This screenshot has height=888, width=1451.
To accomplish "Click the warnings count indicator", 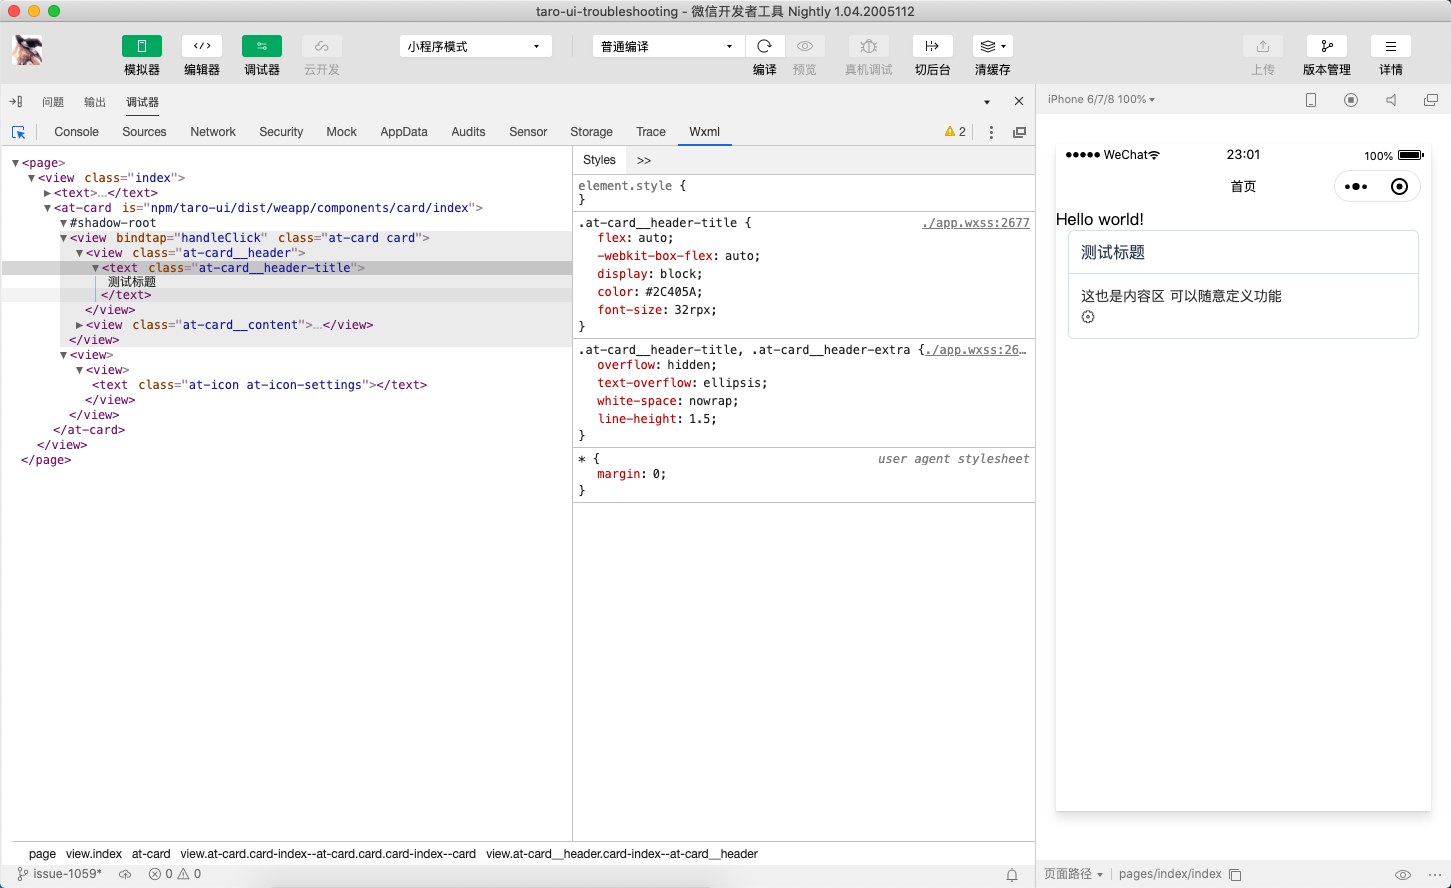I will pyautogui.click(x=956, y=132).
